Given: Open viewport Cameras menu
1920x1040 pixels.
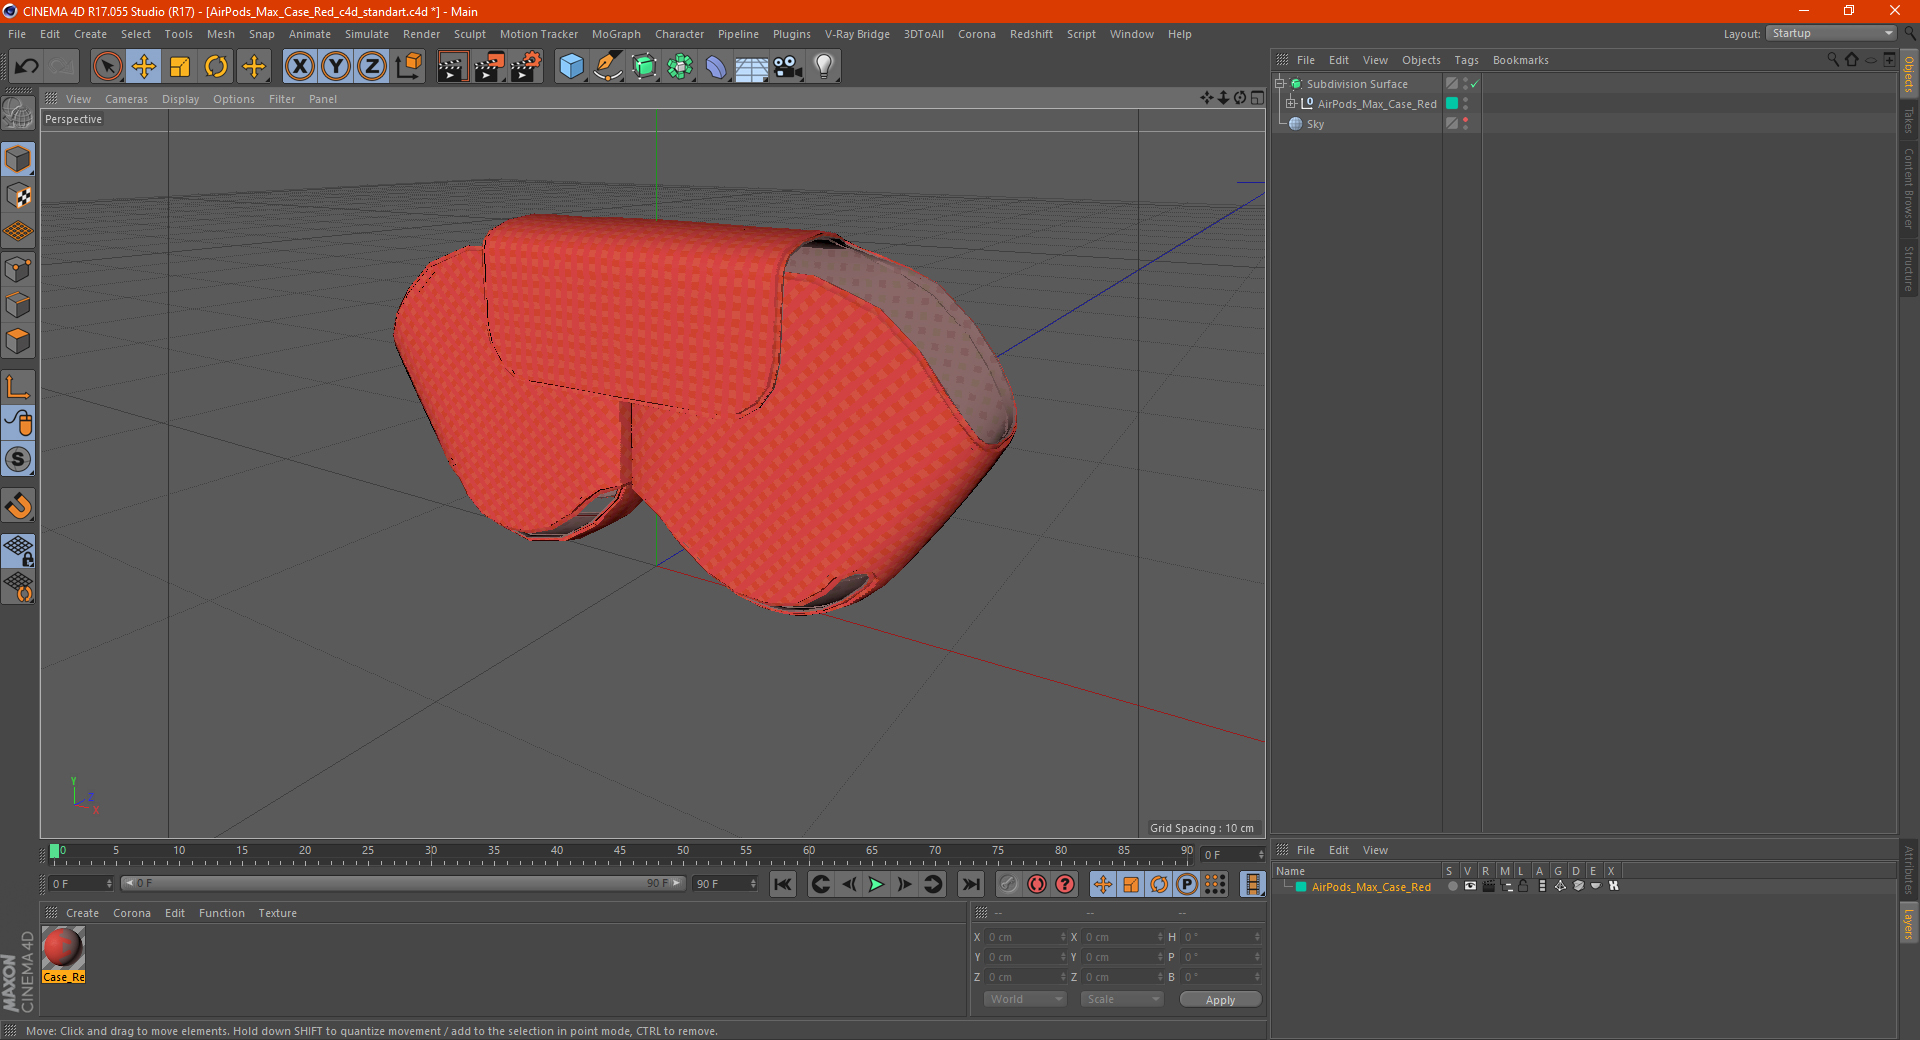Looking at the screenshot, I should pyautogui.click(x=126, y=99).
